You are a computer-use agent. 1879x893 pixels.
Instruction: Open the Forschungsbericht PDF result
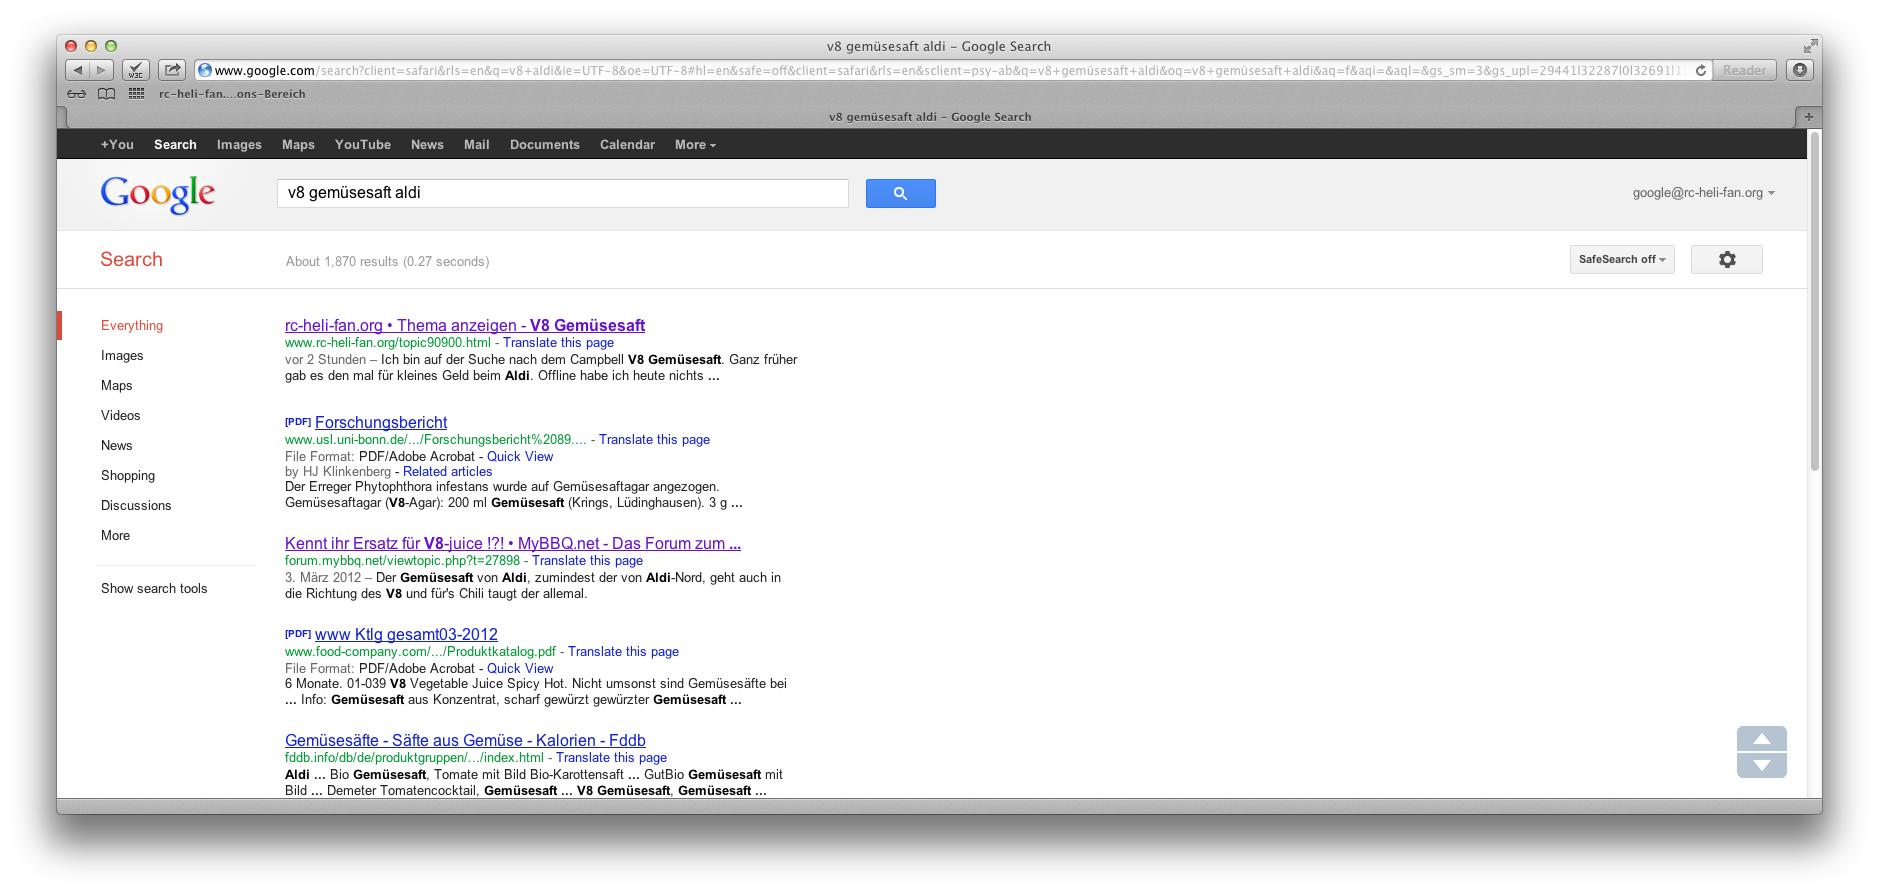(381, 423)
